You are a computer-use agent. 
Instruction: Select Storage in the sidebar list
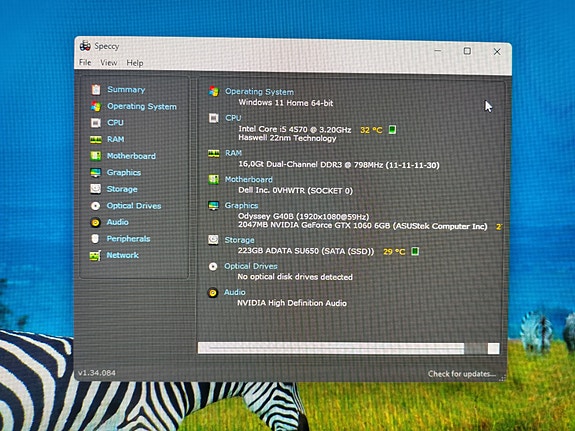(x=122, y=189)
